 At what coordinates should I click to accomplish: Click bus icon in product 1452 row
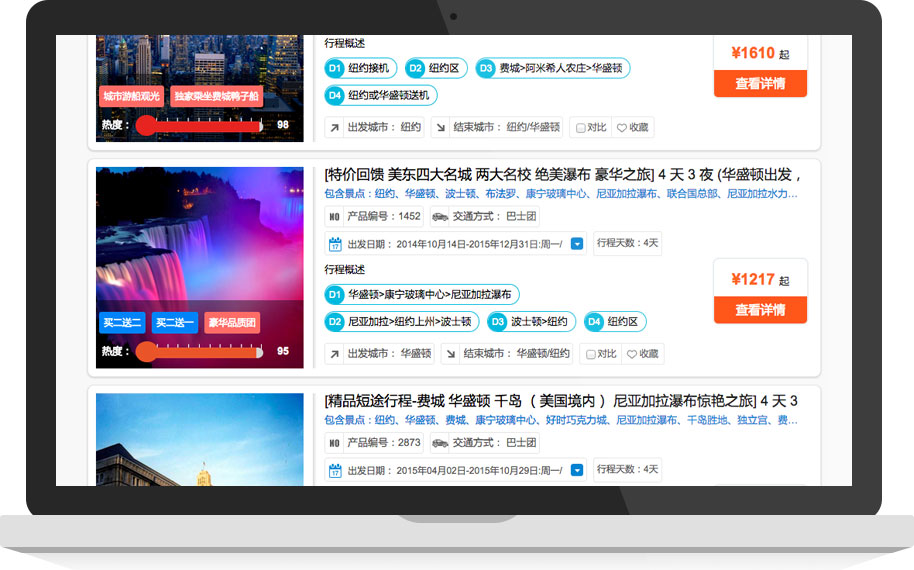click(440, 217)
